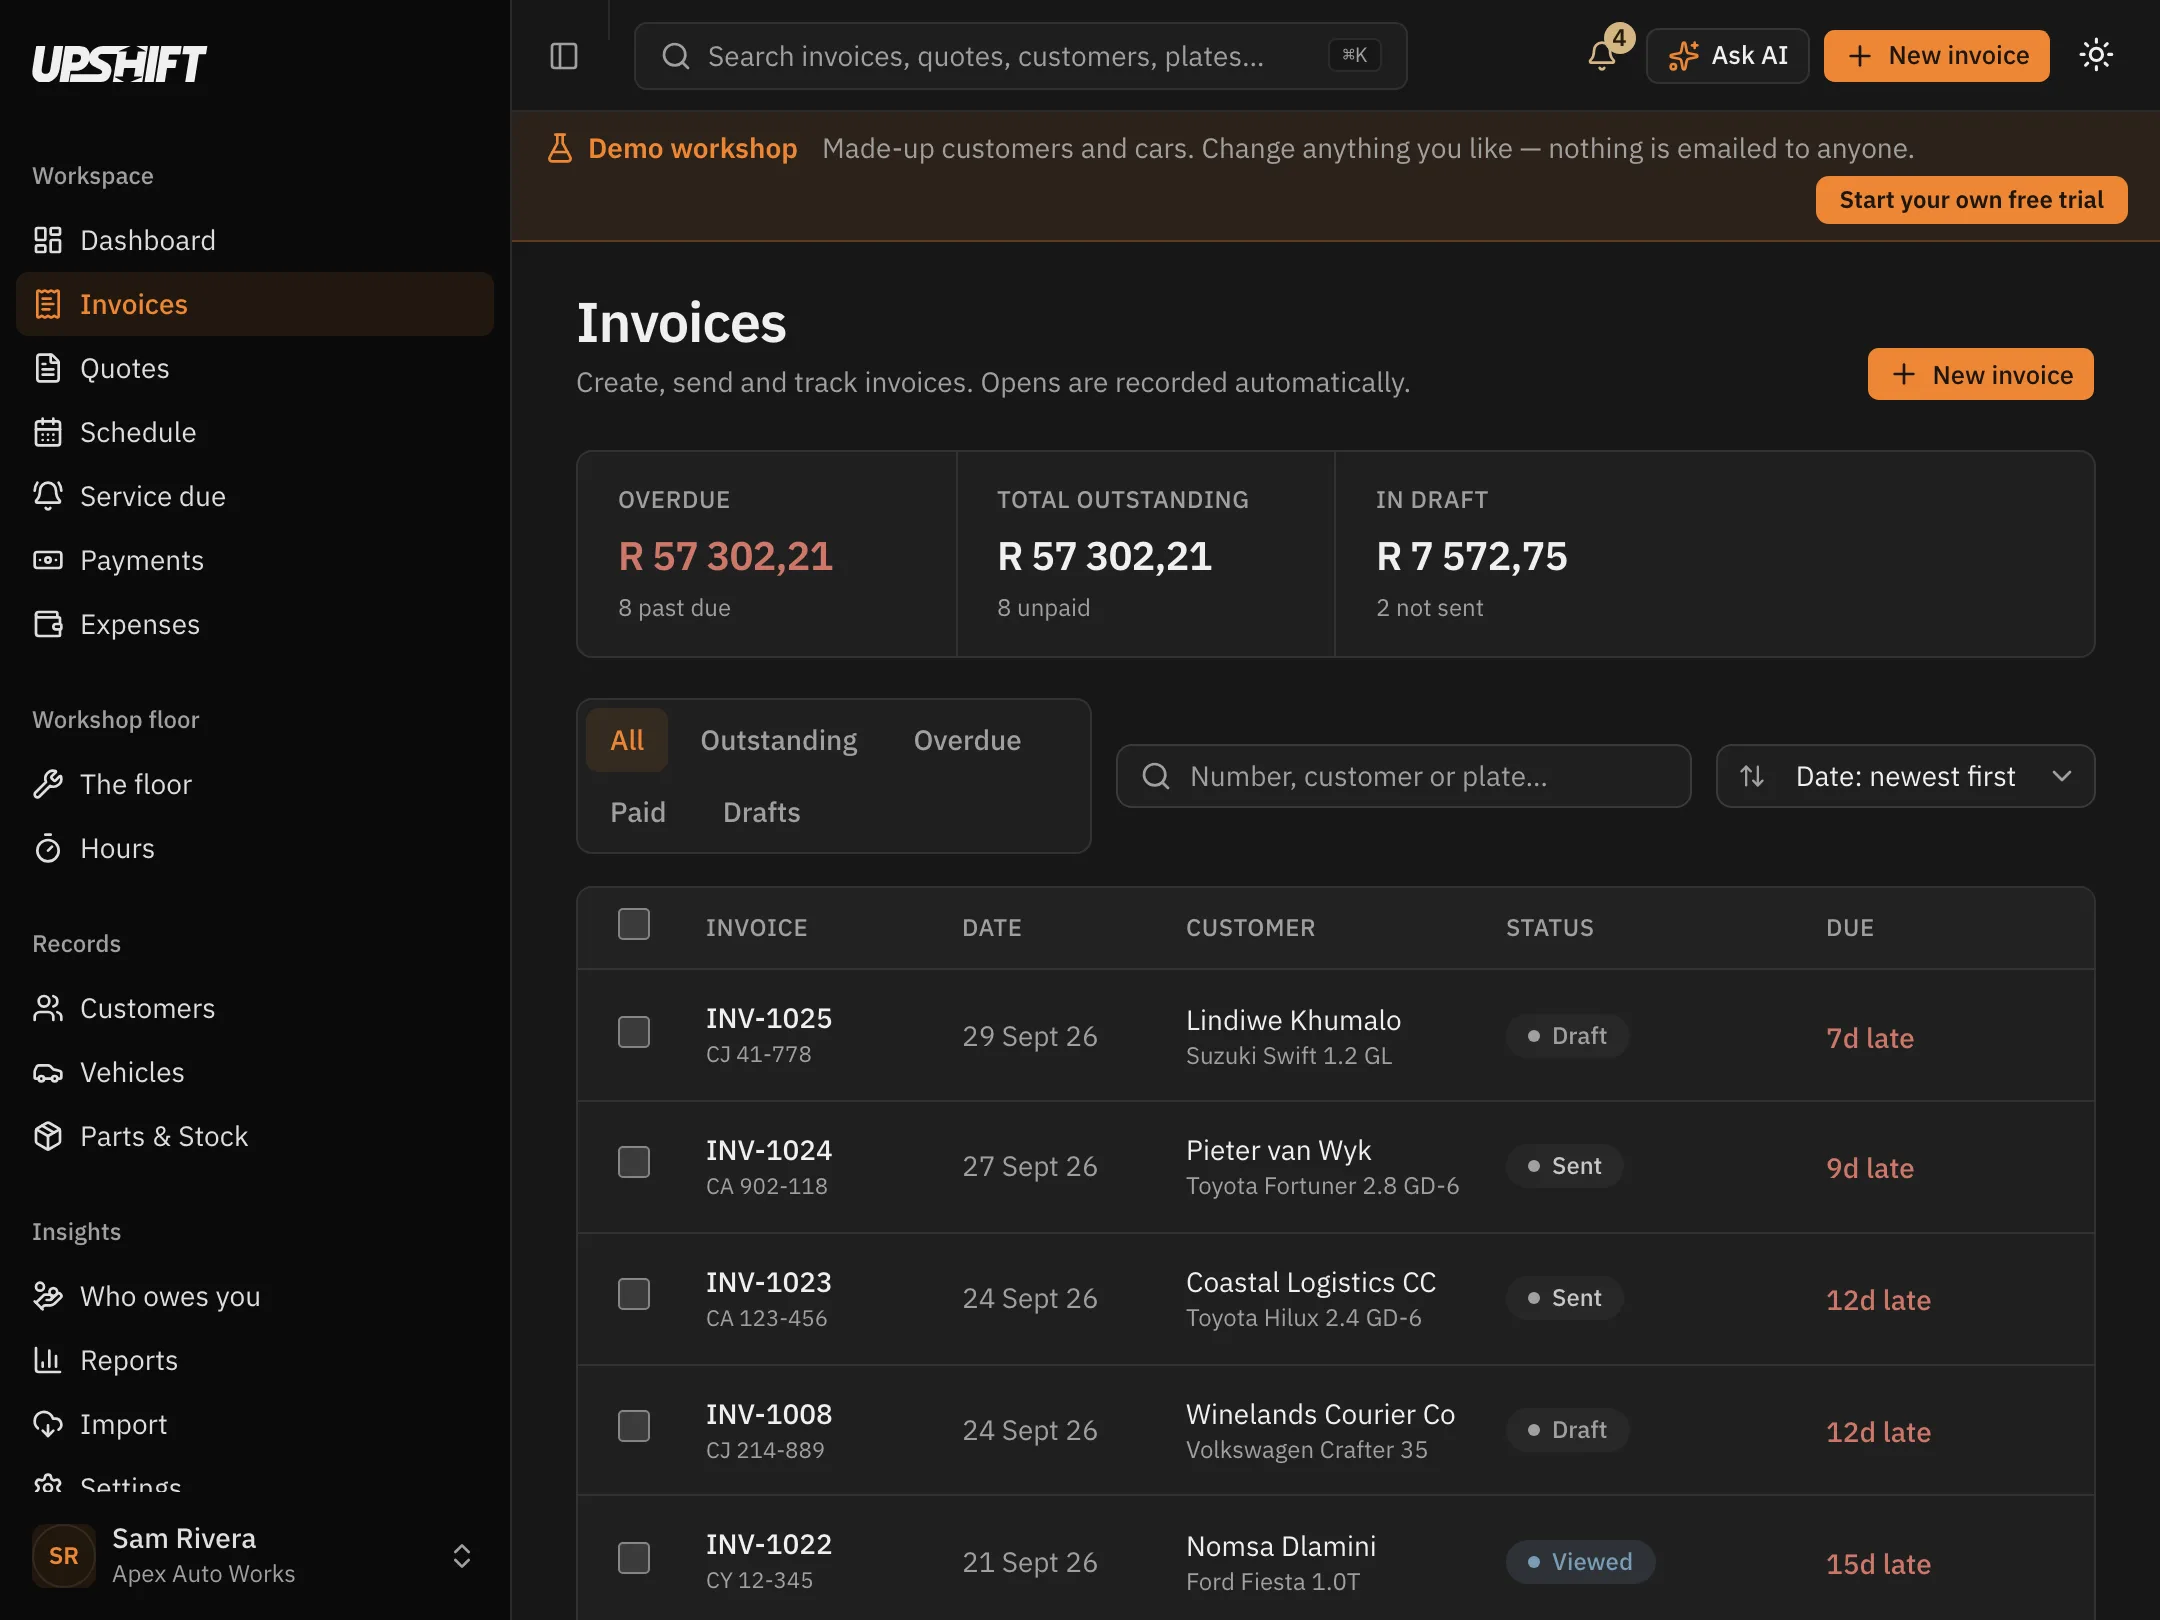The width and height of the screenshot is (2160, 1620).
Task: Filter by Drafts tab
Action: click(x=762, y=812)
